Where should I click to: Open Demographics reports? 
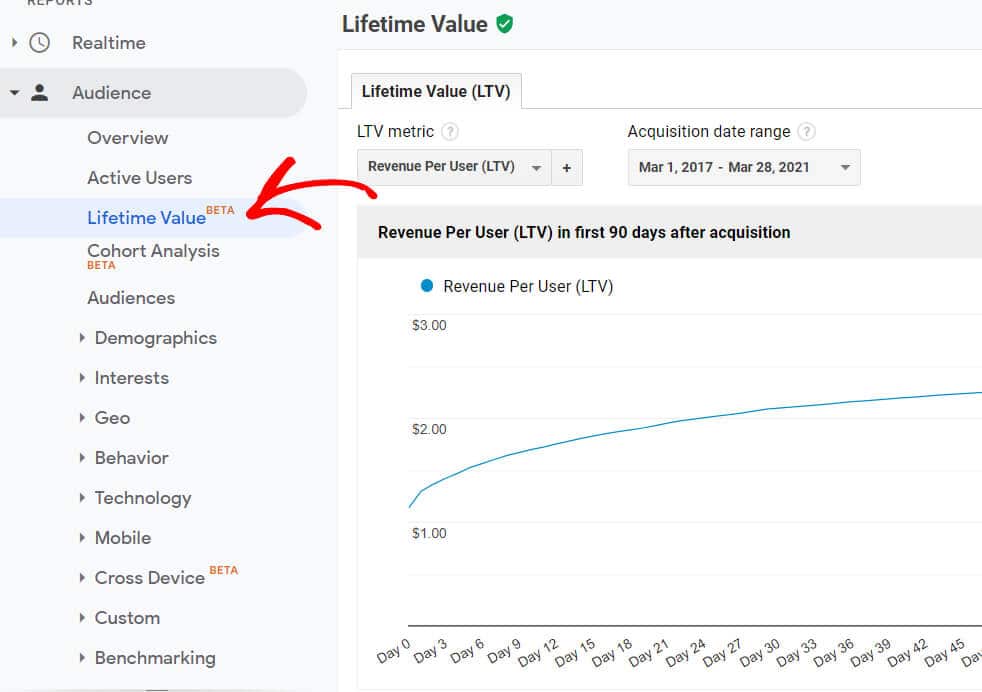point(155,338)
